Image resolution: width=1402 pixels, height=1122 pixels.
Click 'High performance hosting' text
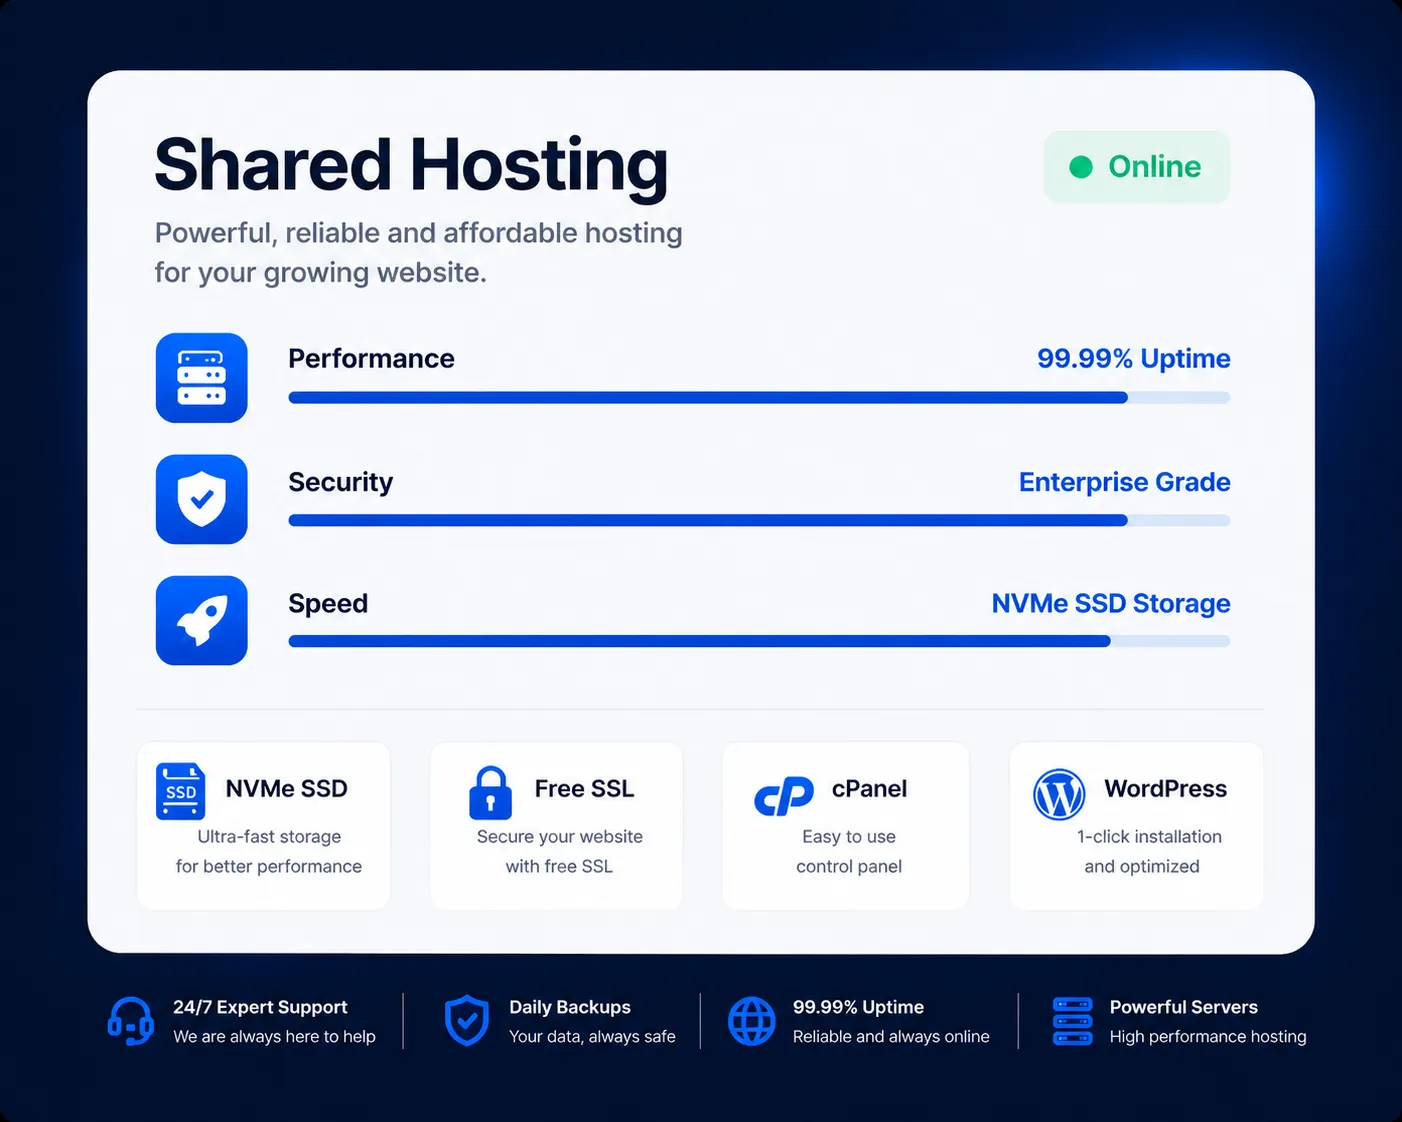pyautogui.click(x=1208, y=1037)
